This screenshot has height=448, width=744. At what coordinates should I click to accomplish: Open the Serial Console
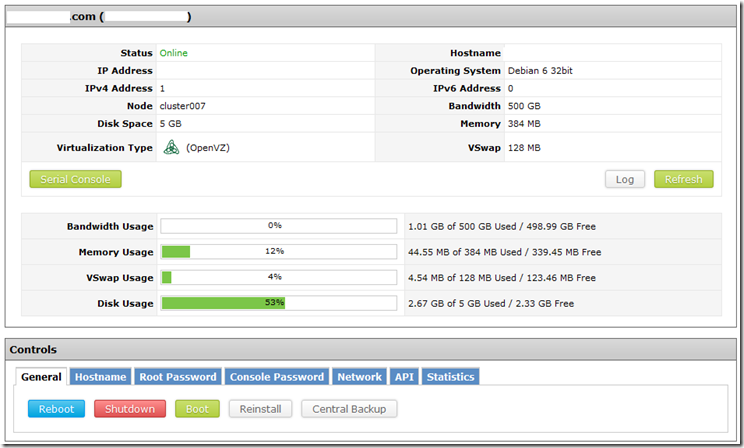point(75,179)
